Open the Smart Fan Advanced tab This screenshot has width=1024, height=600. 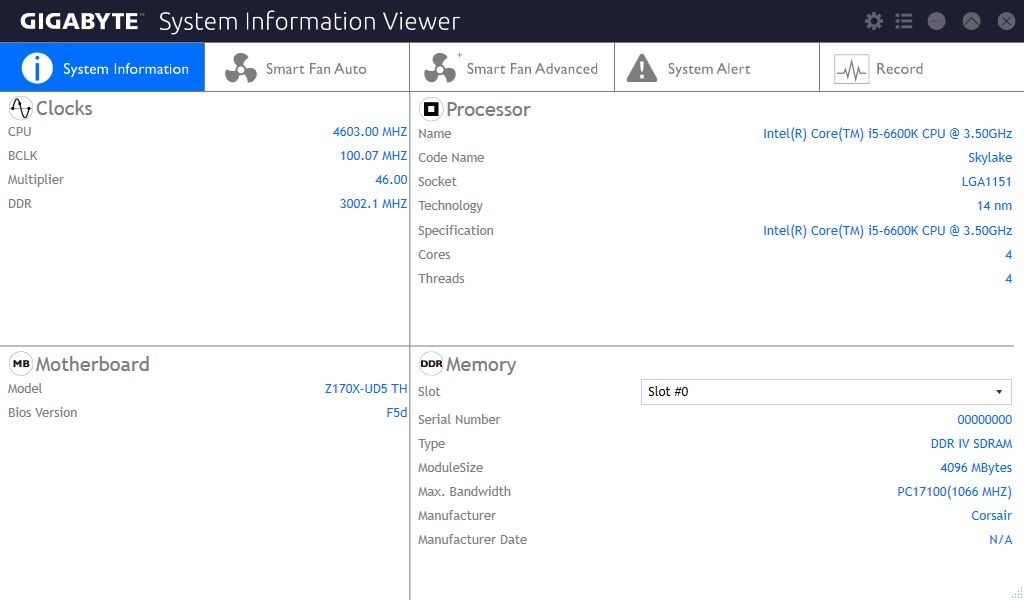click(512, 67)
